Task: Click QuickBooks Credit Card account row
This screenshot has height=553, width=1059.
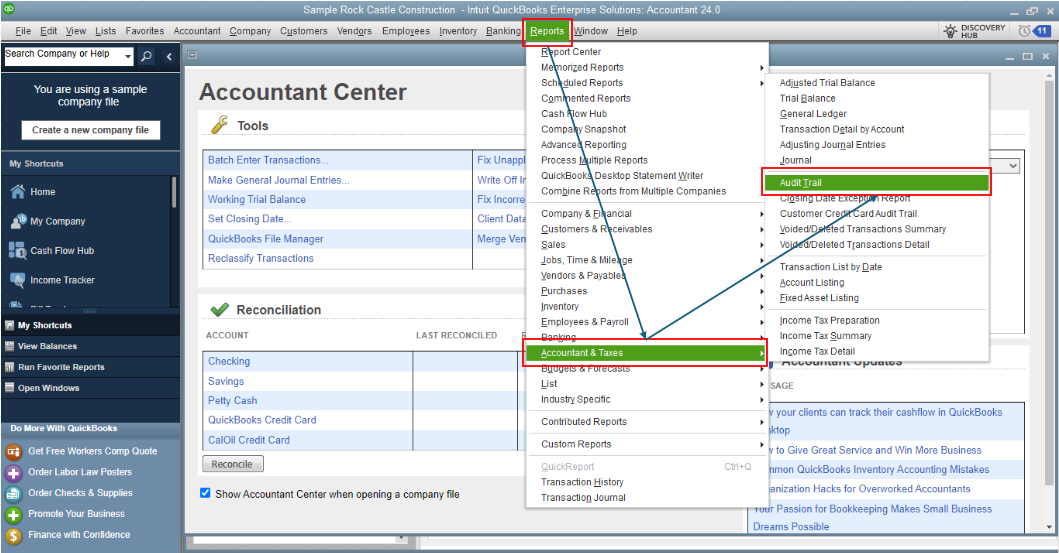Action: tap(307, 420)
